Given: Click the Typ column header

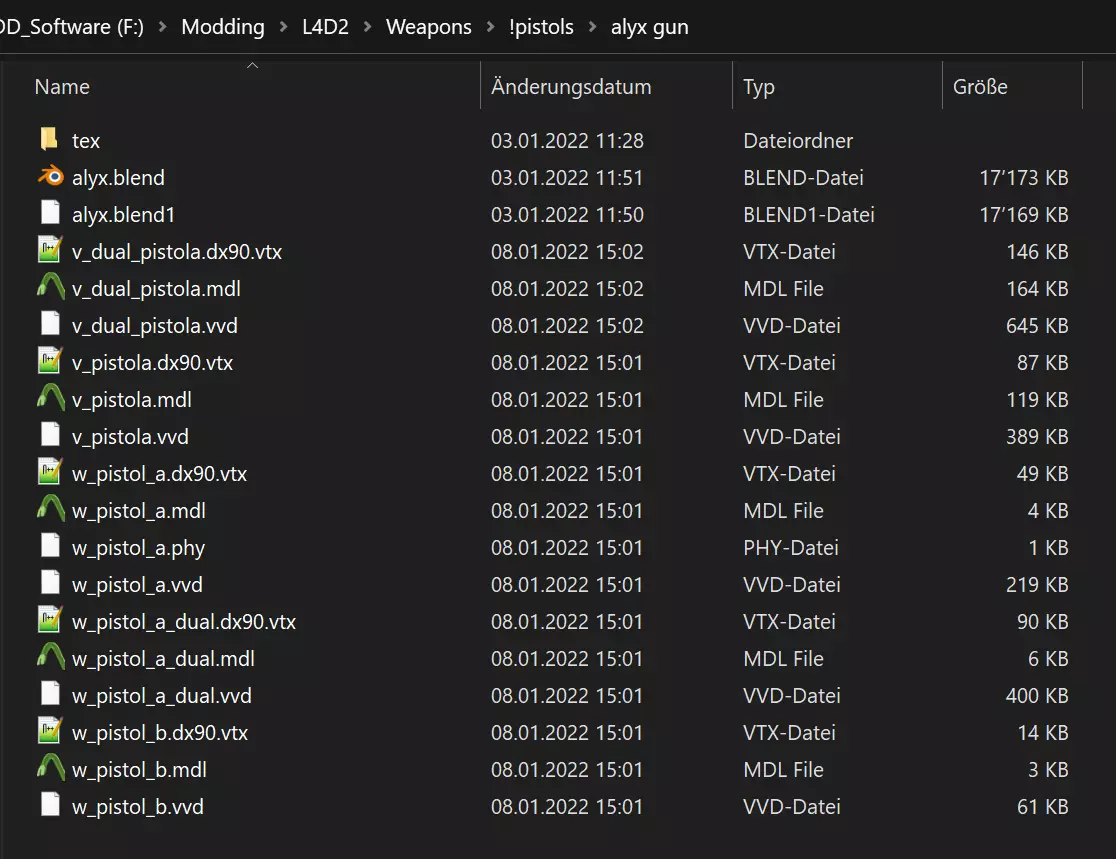Looking at the screenshot, I should point(759,87).
